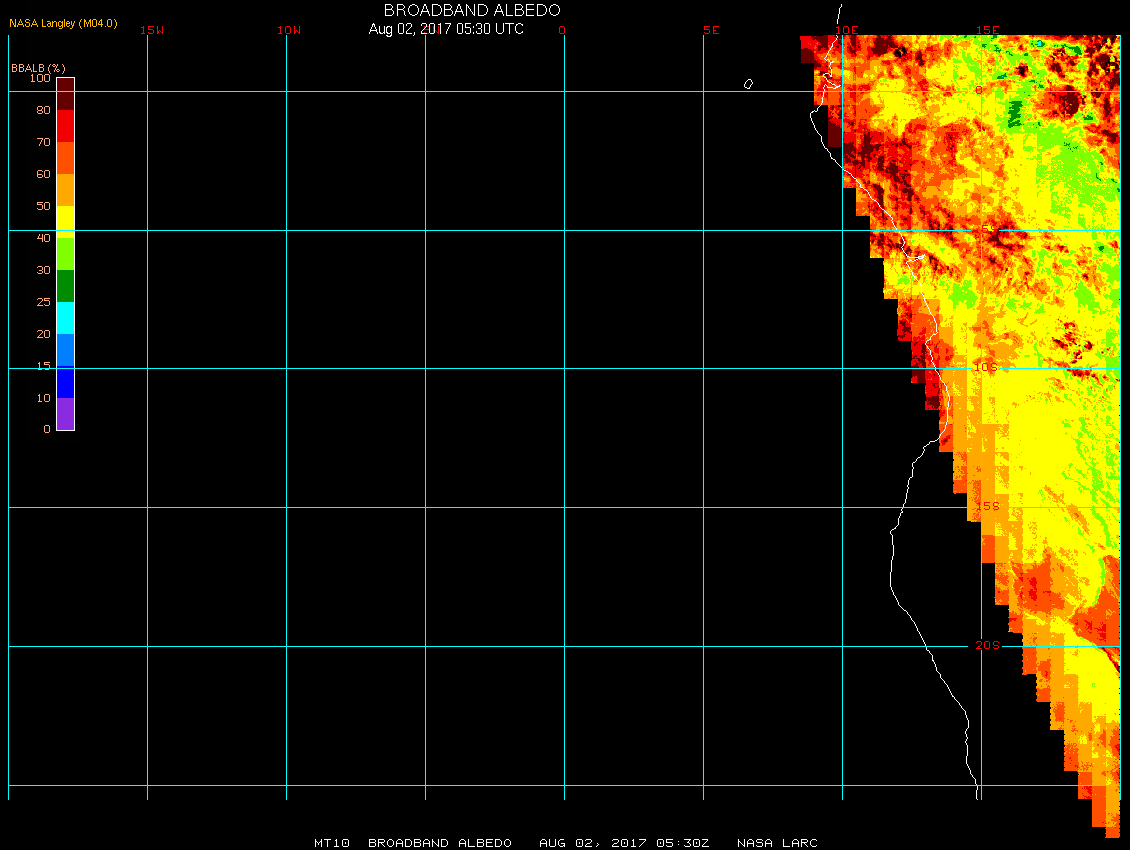
Task: Click the "15S" latitude label
Action: point(988,506)
